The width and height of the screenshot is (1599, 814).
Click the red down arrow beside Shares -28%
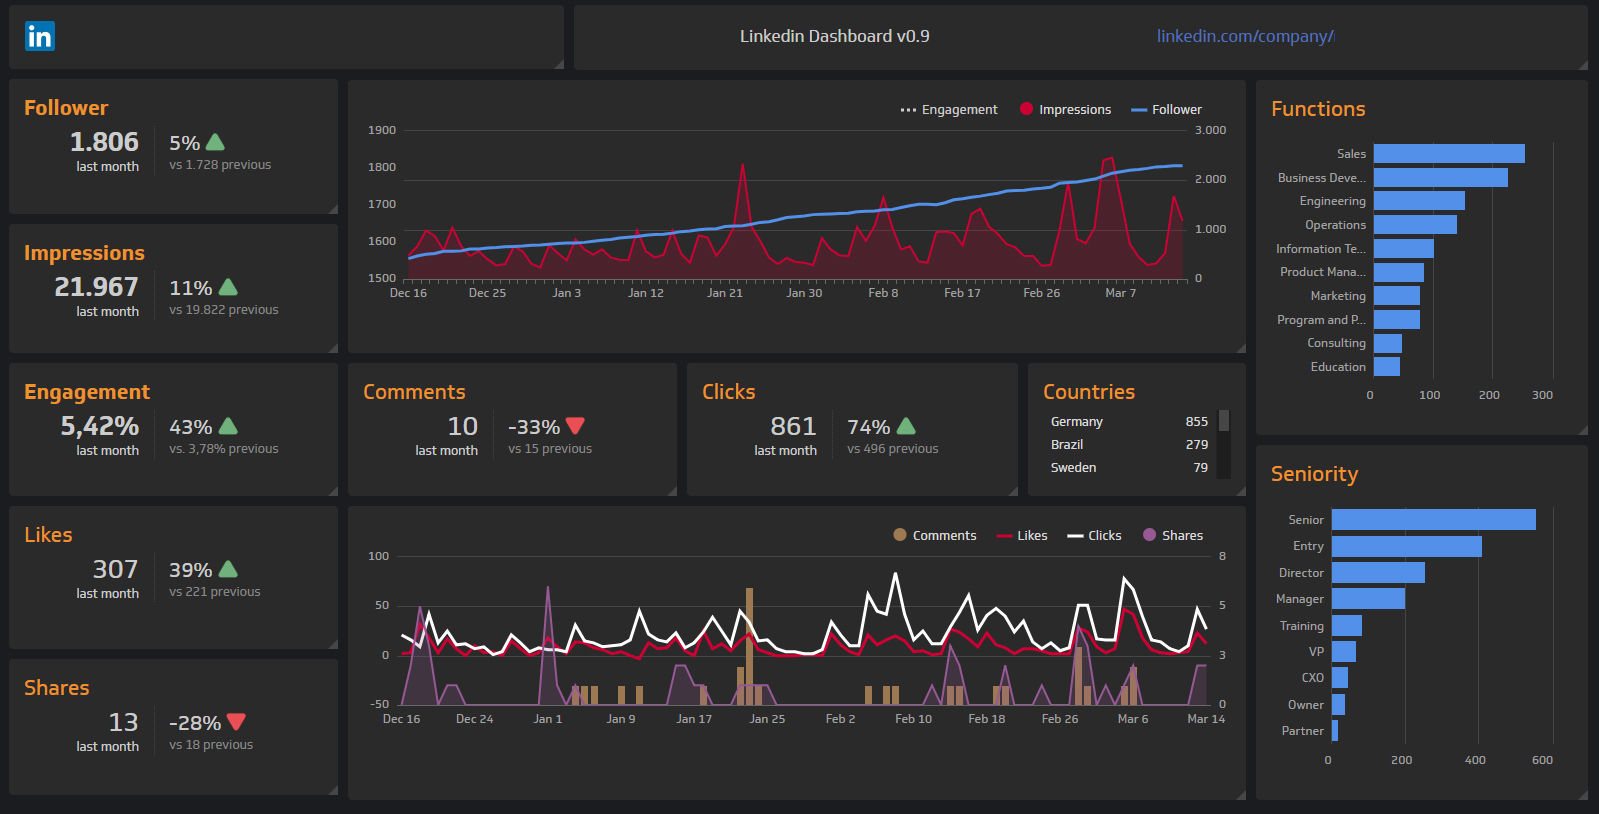click(x=236, y=722)
